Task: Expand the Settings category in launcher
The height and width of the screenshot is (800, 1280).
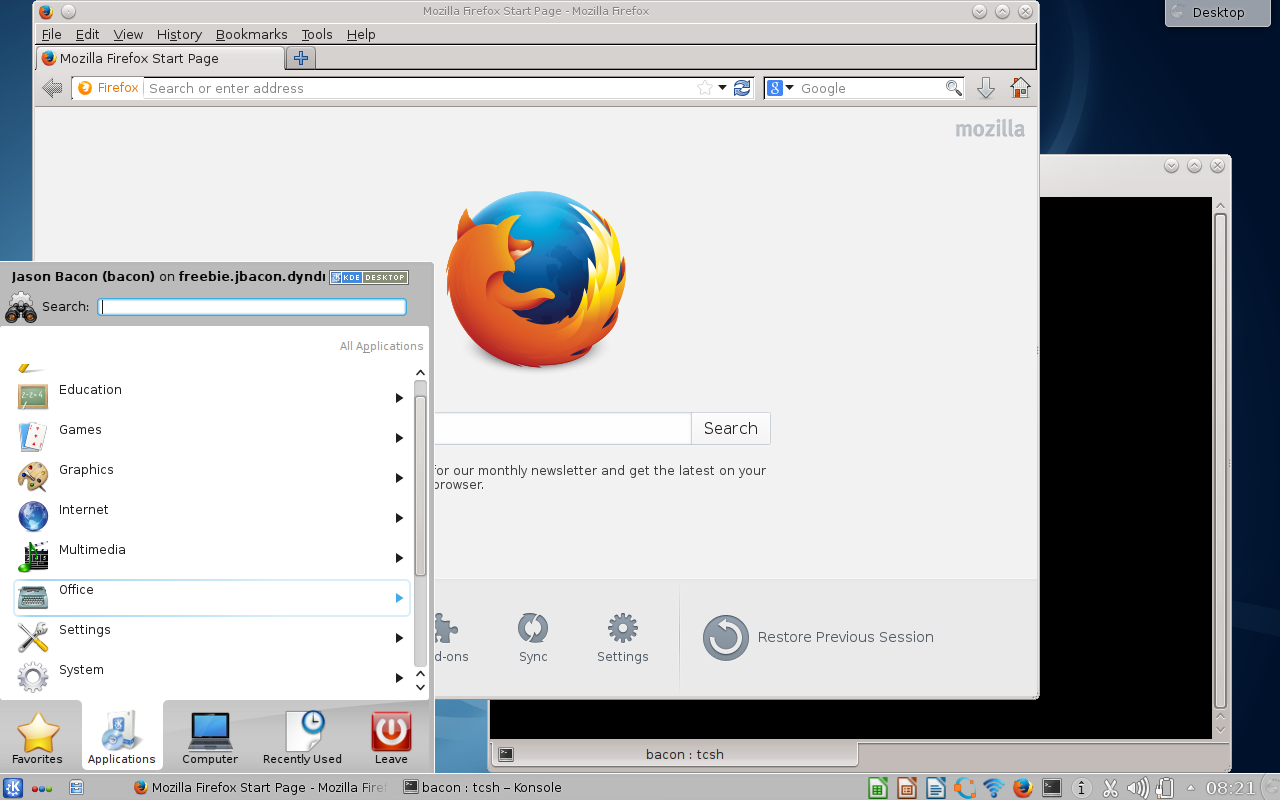Action: 212,637
